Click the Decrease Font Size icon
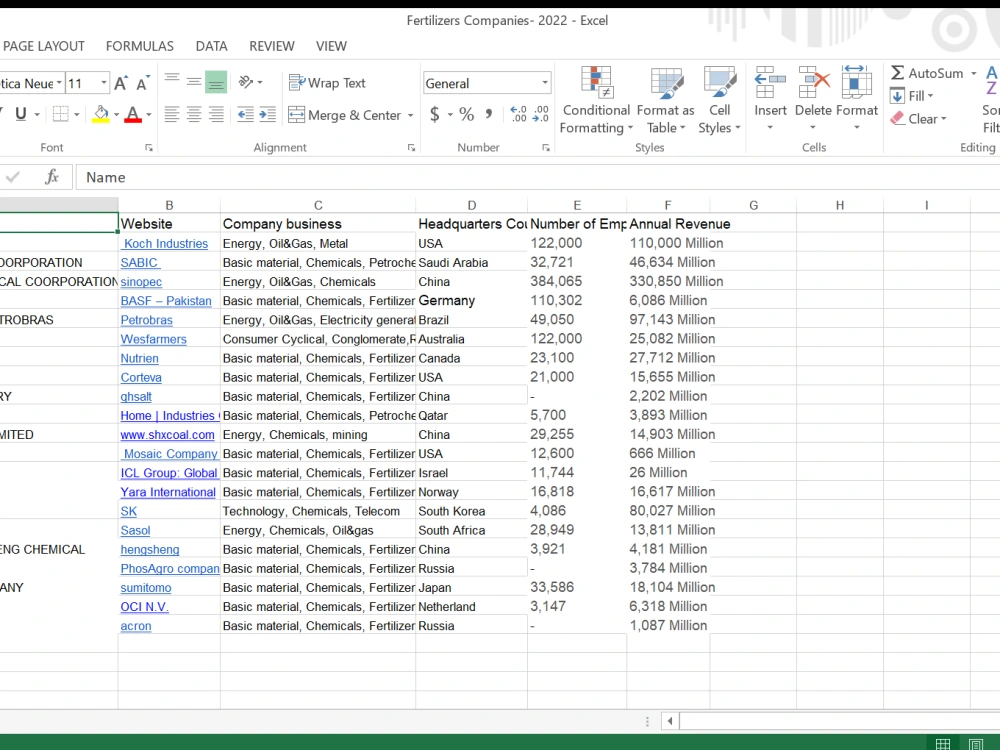 [x=143, y=83]
